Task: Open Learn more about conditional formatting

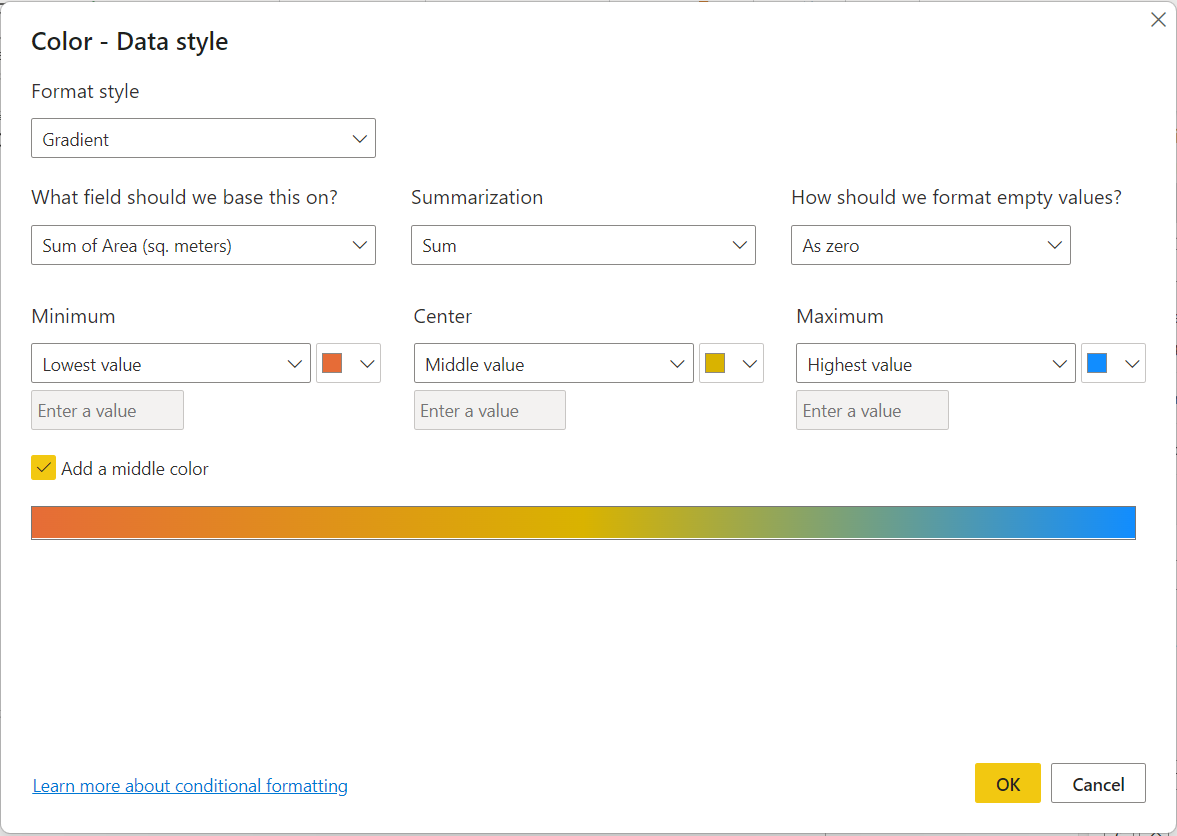Action: (190, 785)
